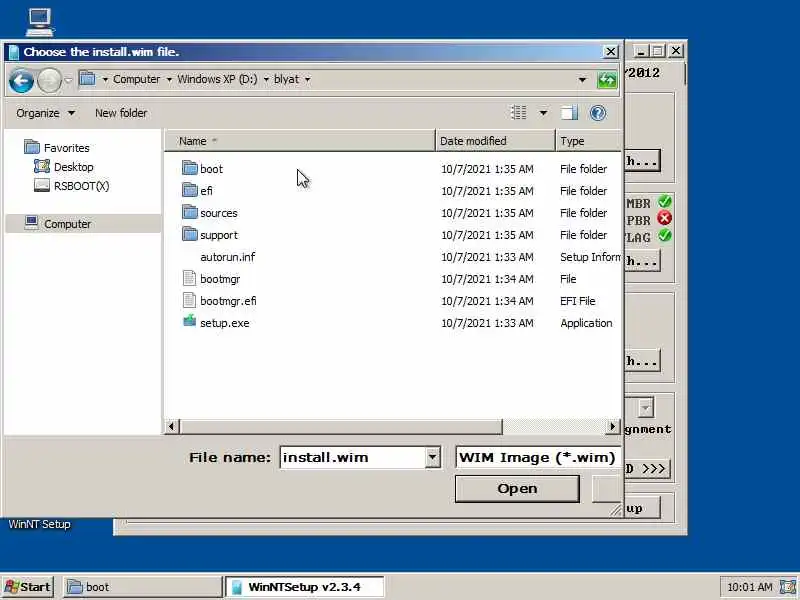Click the blyat breadcrumb segment

pos(286,80)
